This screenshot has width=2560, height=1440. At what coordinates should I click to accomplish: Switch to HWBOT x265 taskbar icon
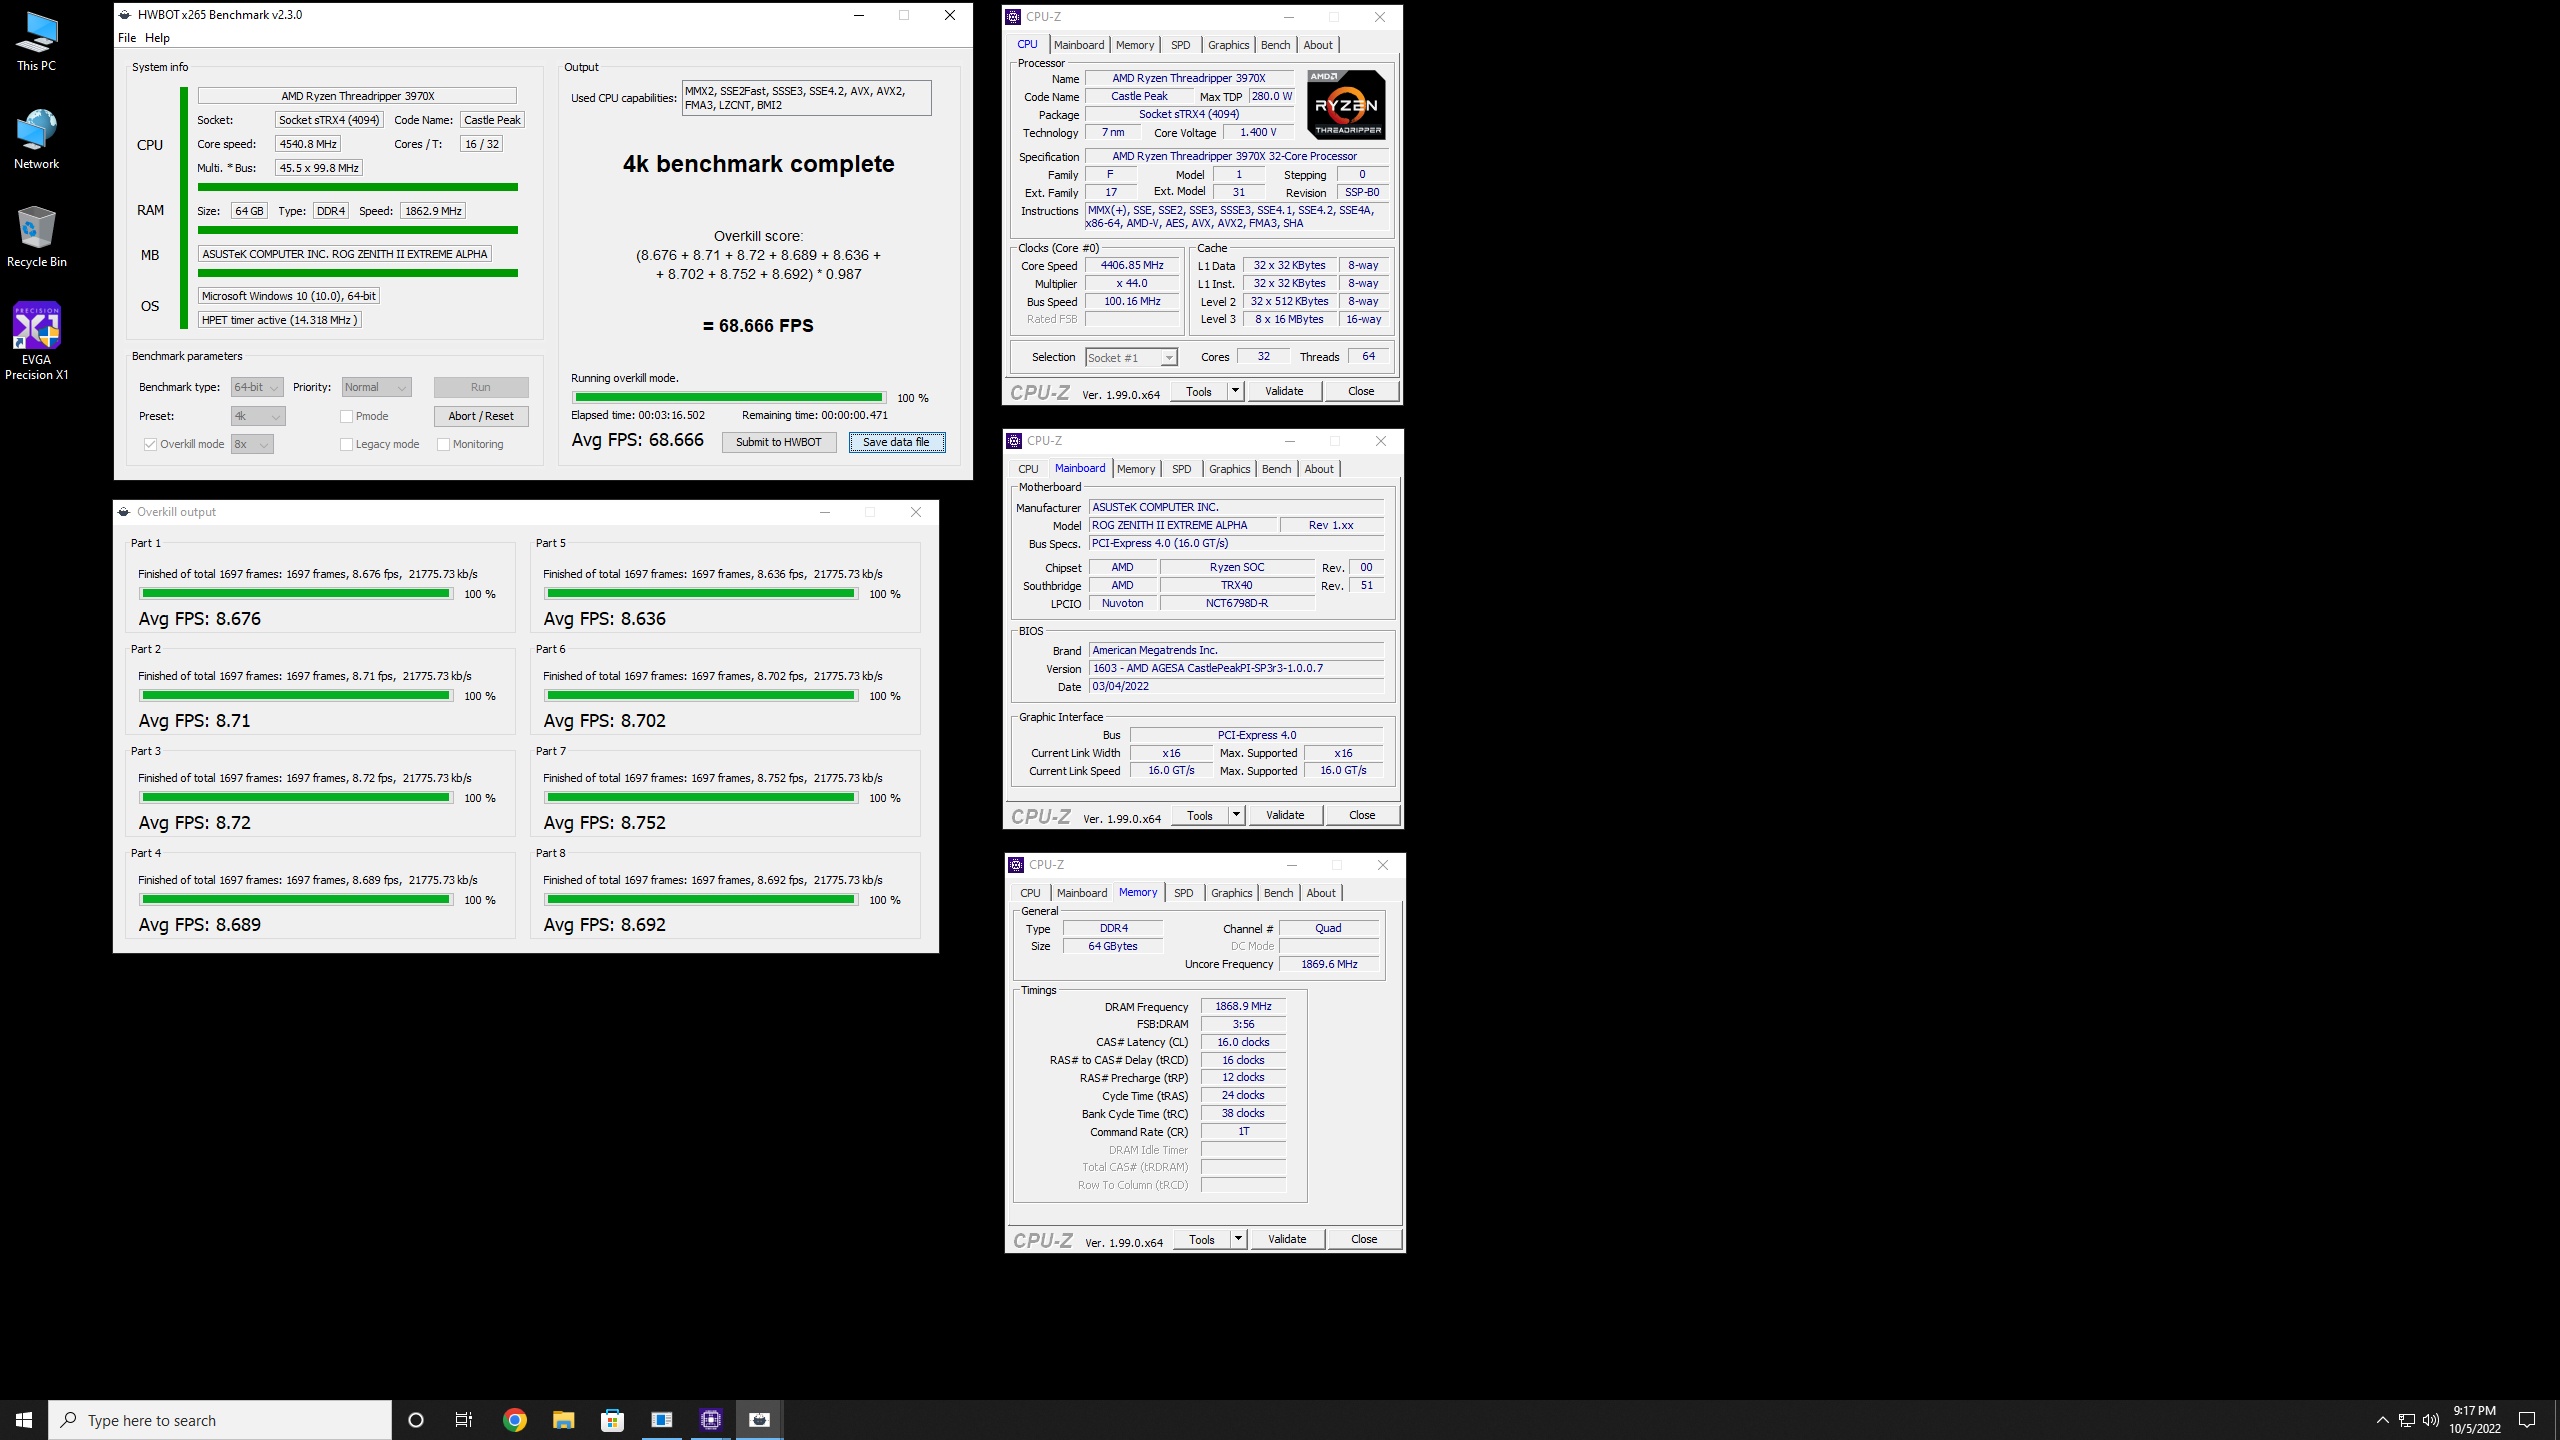[760, 1420]
